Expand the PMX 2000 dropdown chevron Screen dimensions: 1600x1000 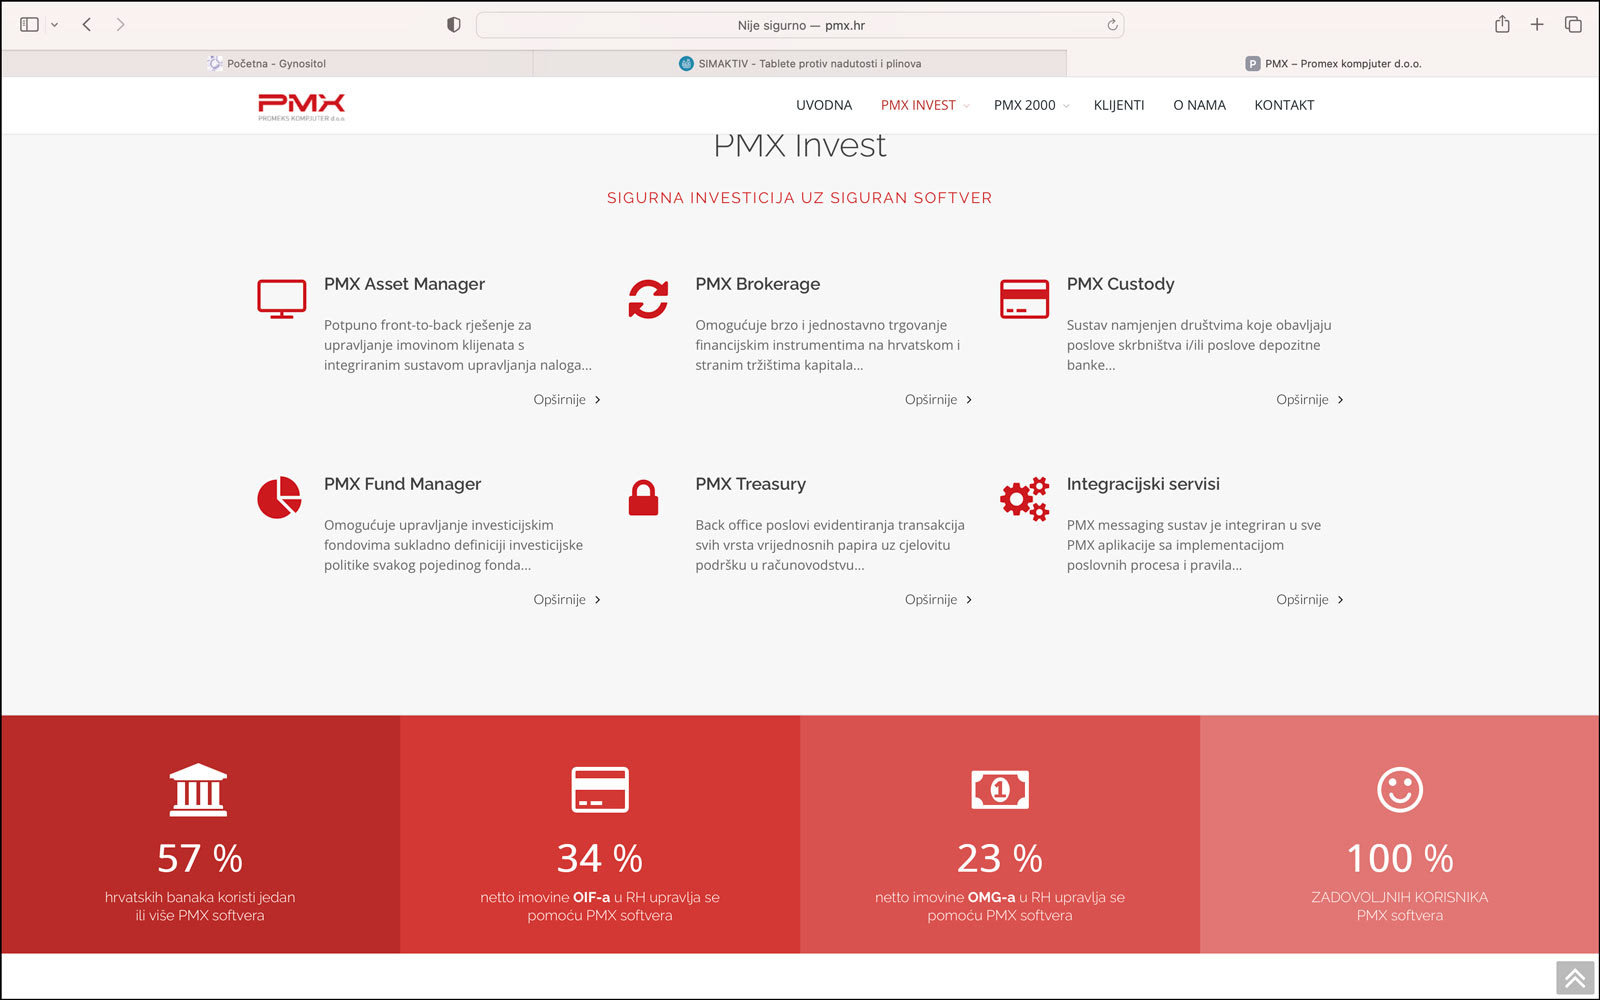pos(1066,106)
